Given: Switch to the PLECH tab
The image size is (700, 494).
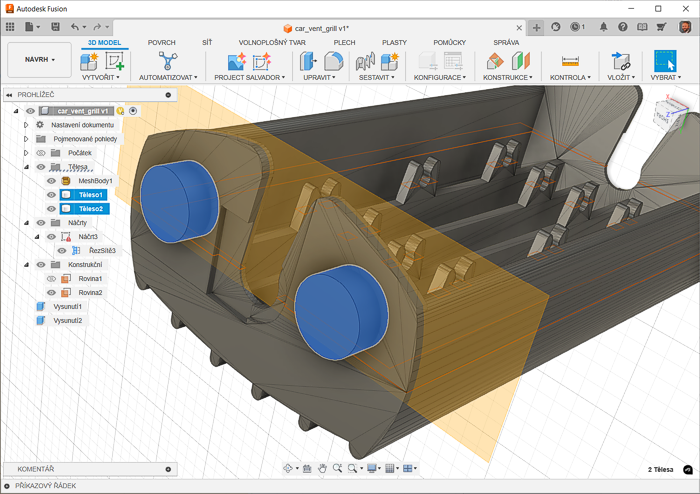Looking at the screenshot, I should (x=345, y=42).
